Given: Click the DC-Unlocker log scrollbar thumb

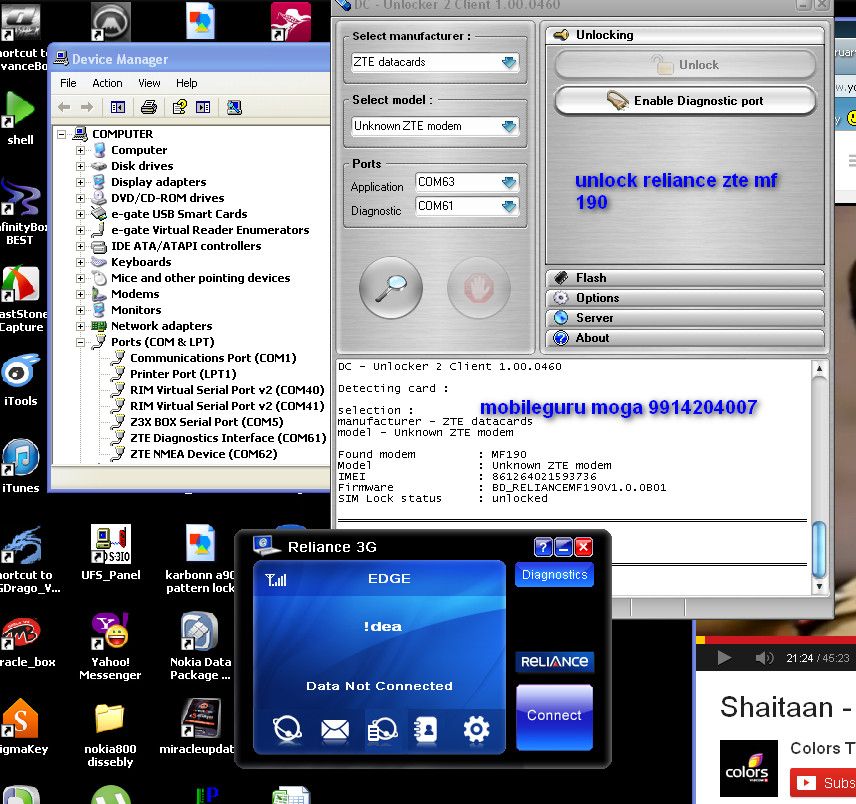Looking at the screenshot, I should (818, 550).
